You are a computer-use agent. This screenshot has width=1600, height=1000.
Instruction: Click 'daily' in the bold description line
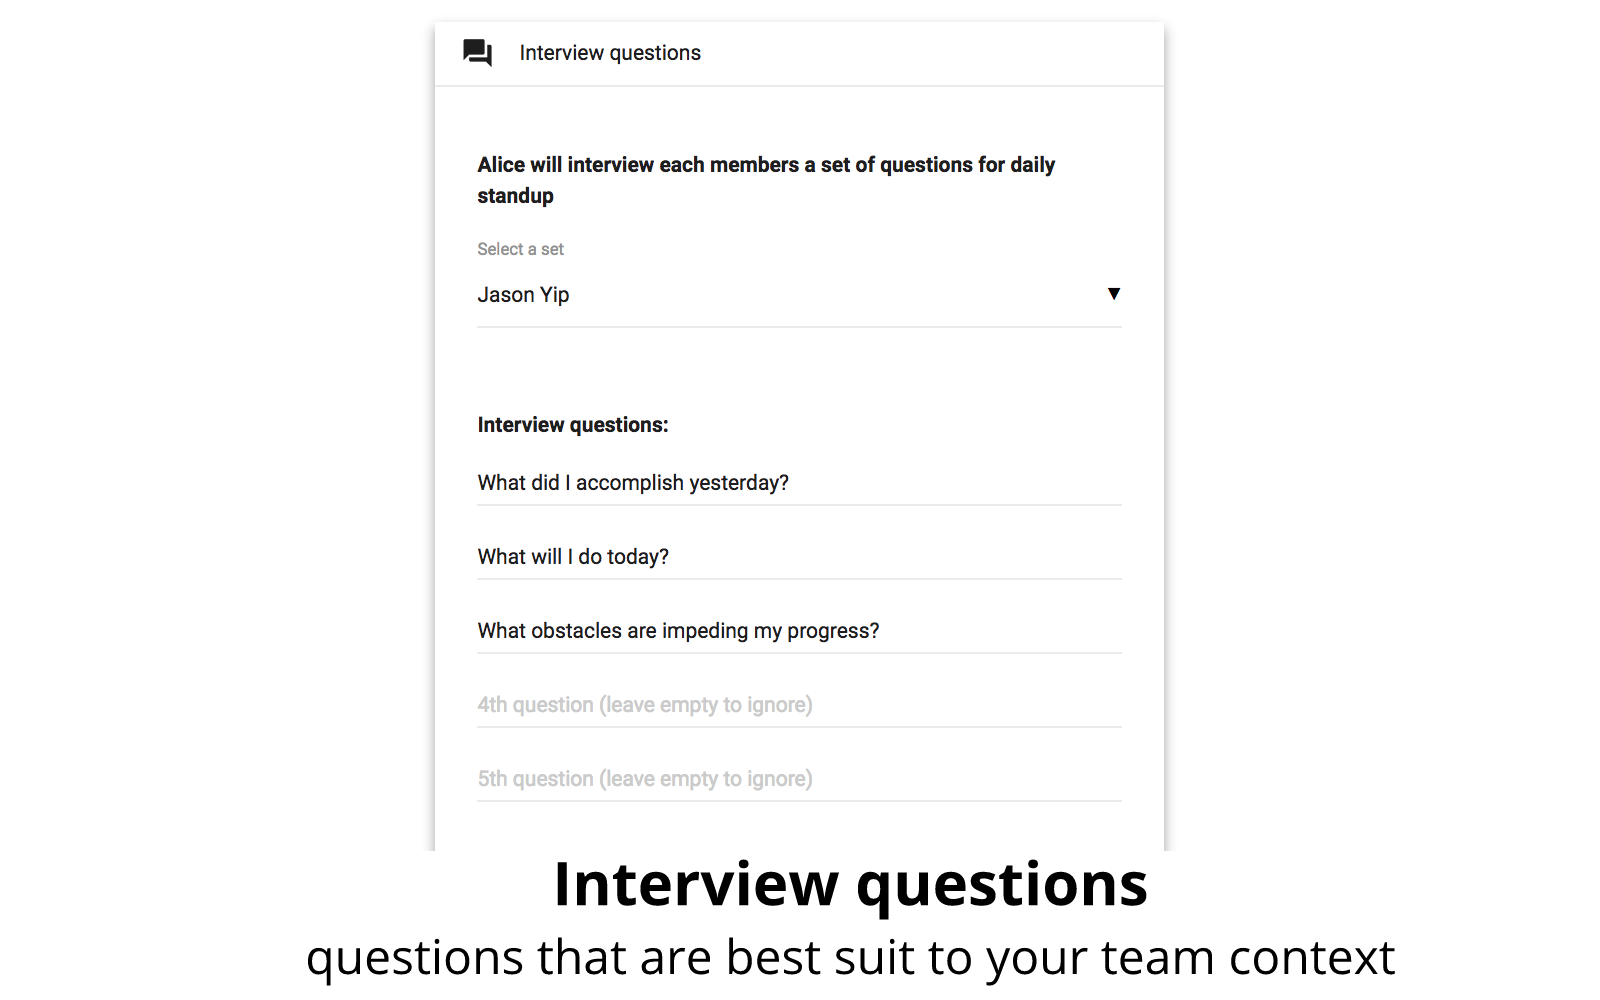(x=1032, y=165)
